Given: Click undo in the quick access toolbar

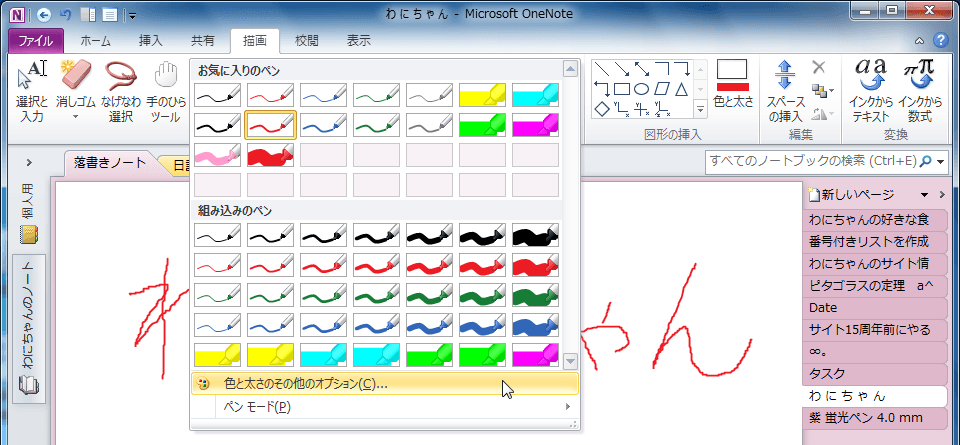Looking at the screenshot, I should [66, 15].
